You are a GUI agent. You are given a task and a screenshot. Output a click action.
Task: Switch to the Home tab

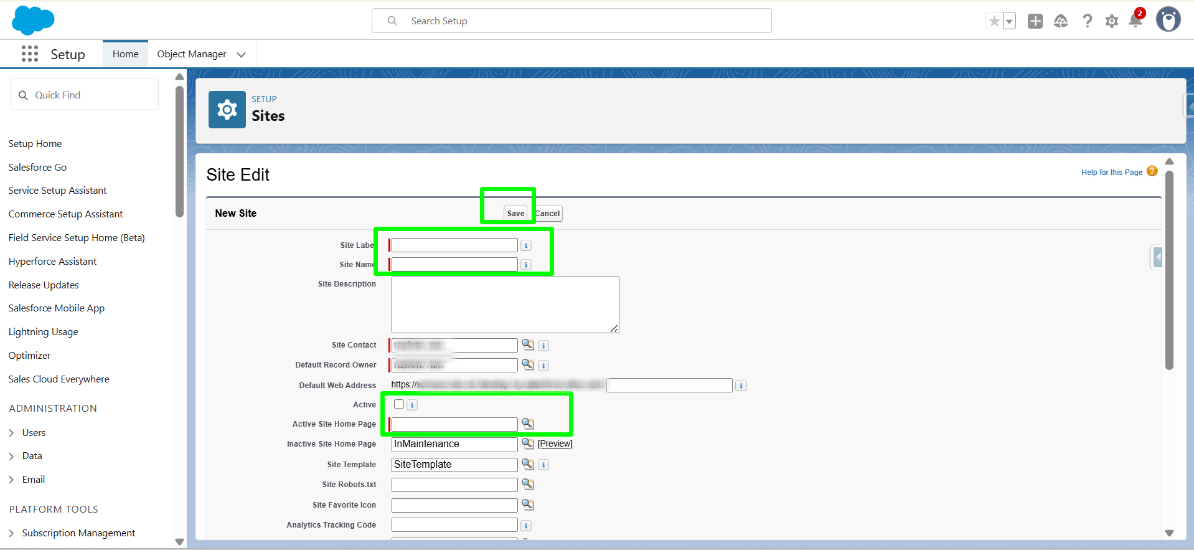[125, 54]
